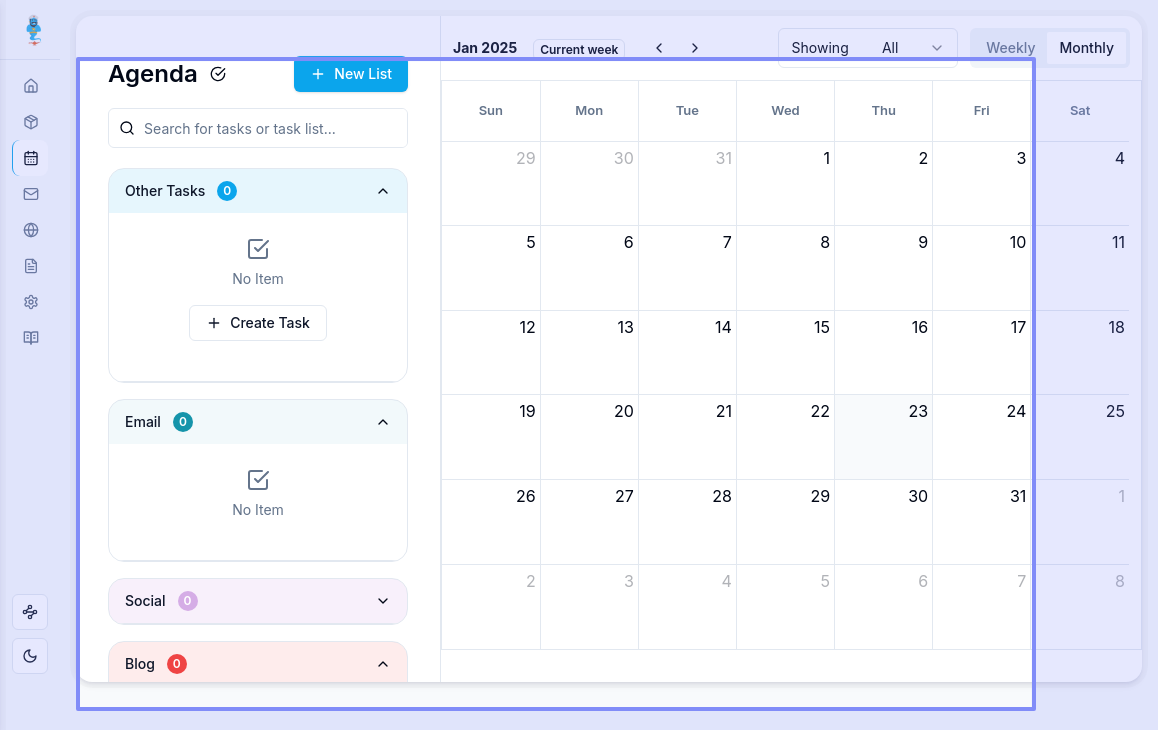Open the document icon in sidebar

[31, 266]
